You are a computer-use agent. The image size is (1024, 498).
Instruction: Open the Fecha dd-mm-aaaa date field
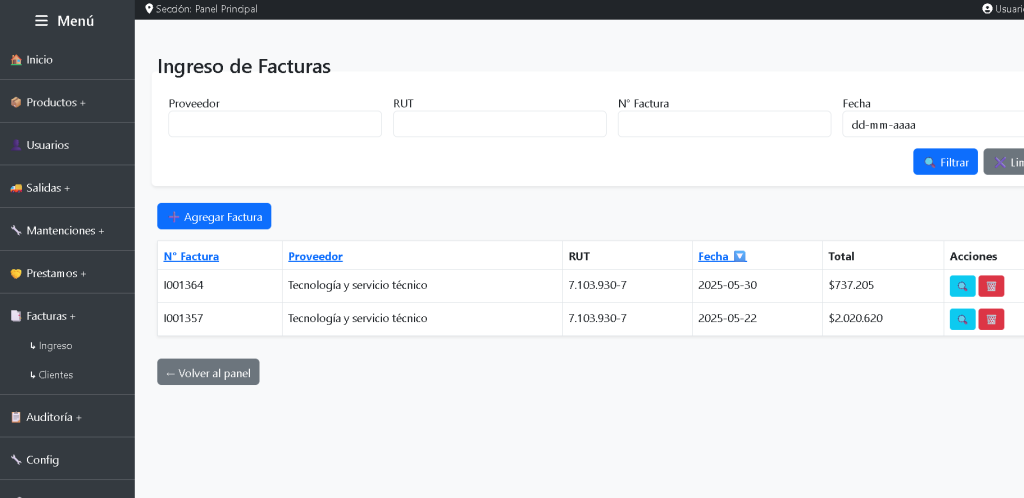pos(933,124)
